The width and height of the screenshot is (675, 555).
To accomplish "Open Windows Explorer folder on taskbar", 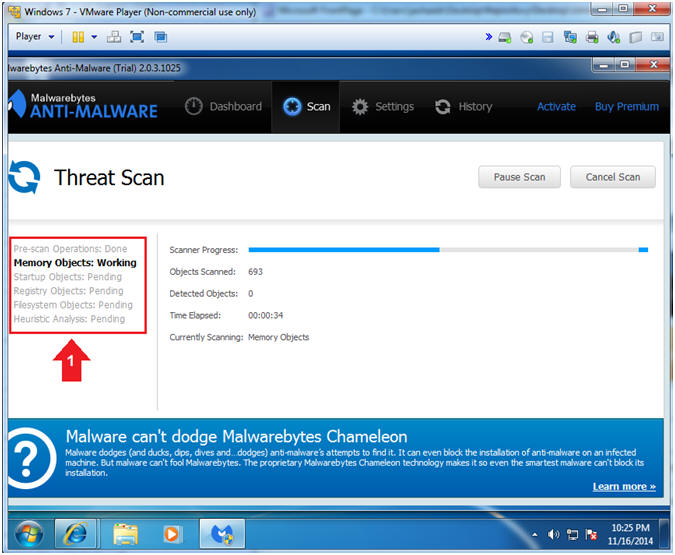I will click(x=125, y=534).
